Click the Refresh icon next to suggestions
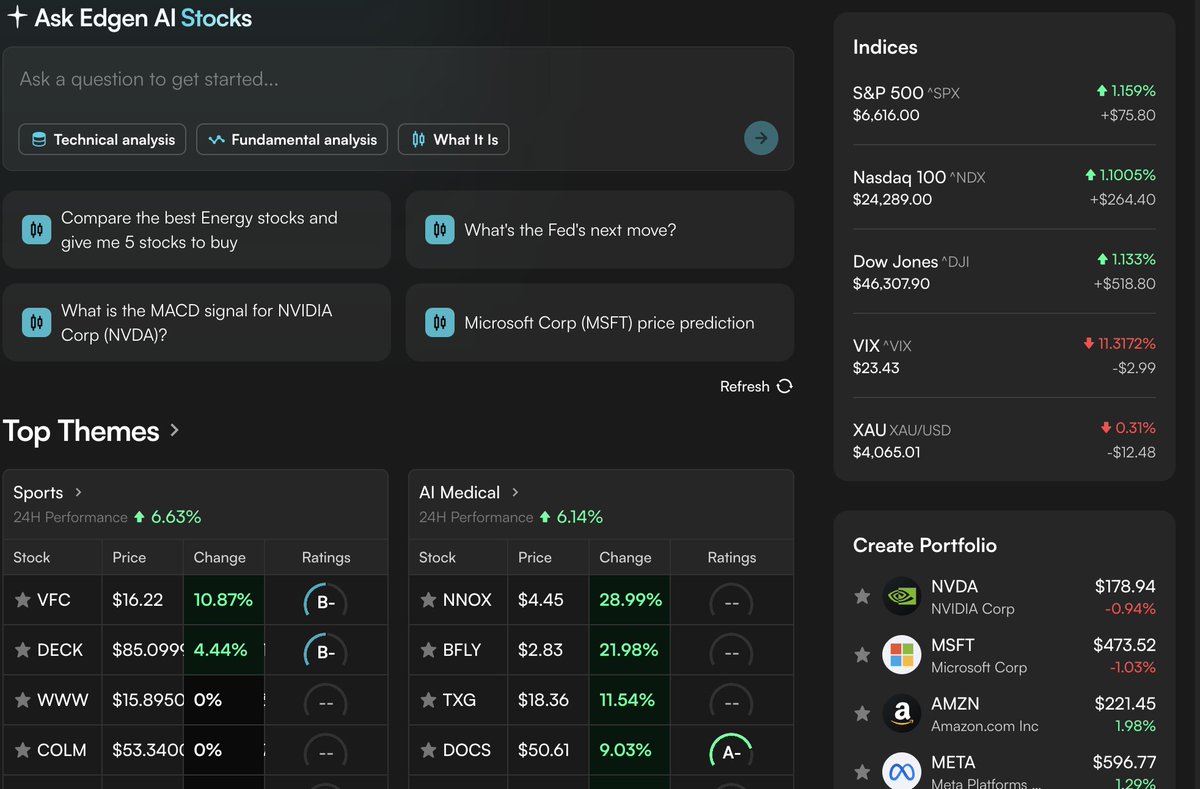Image resolution: width=1200 pixels, height=789 pixels. [784, 386]
